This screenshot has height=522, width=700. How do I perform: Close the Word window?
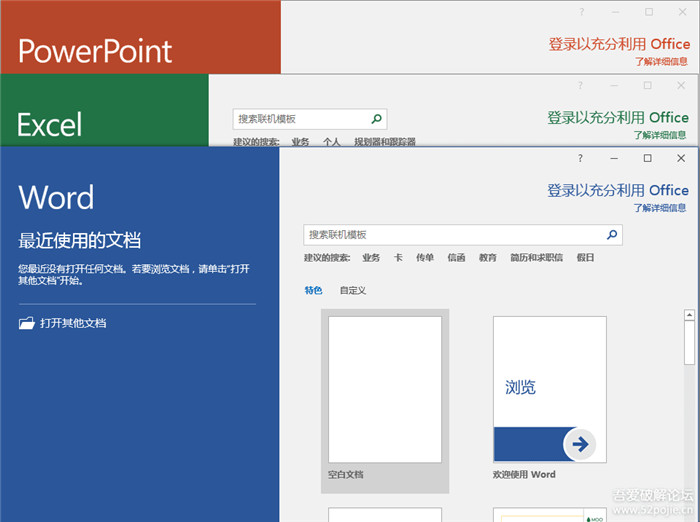(681, 158)
